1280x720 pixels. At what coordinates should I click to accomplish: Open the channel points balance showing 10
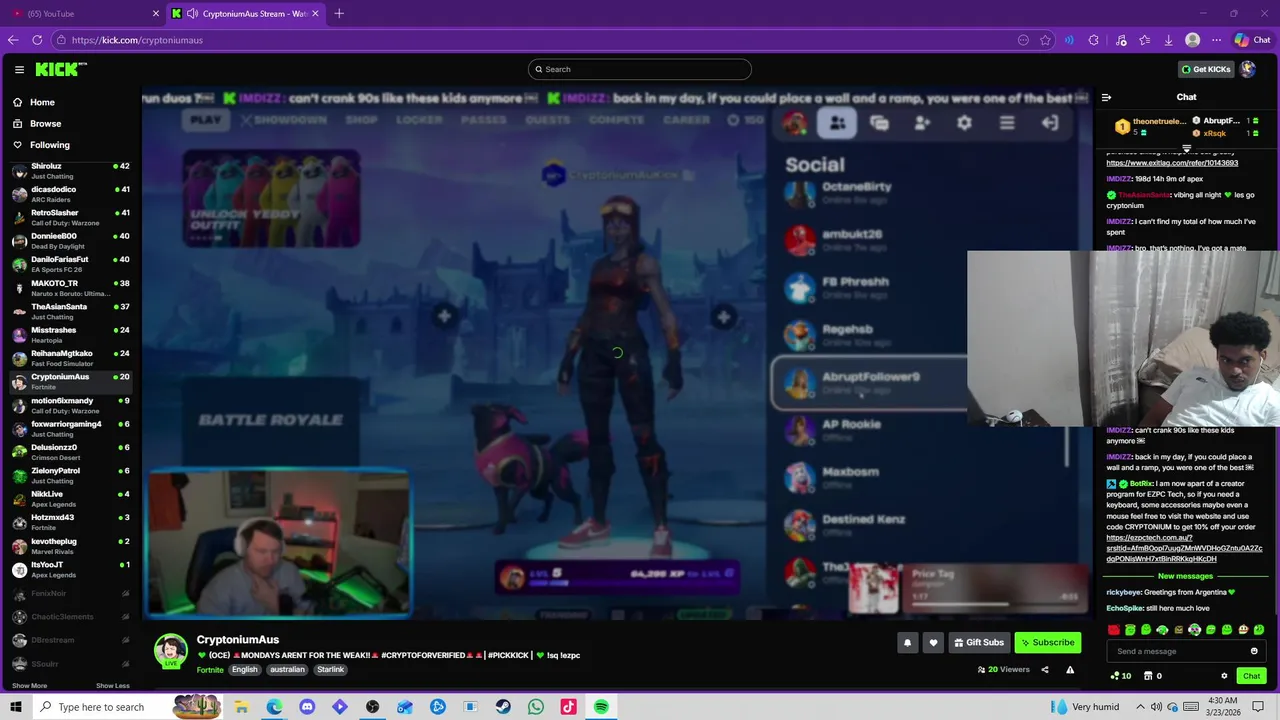pyautogui.click(x=1121, y=676)
